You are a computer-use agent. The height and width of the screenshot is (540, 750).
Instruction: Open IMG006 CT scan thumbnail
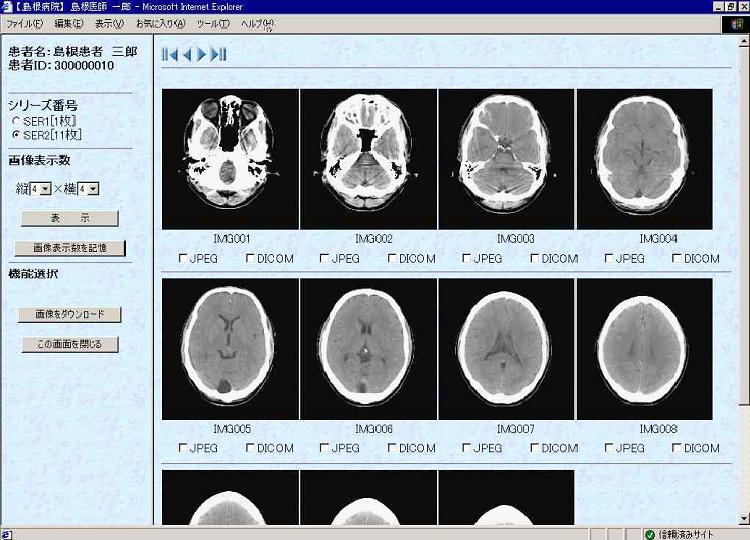pos(368,348)
